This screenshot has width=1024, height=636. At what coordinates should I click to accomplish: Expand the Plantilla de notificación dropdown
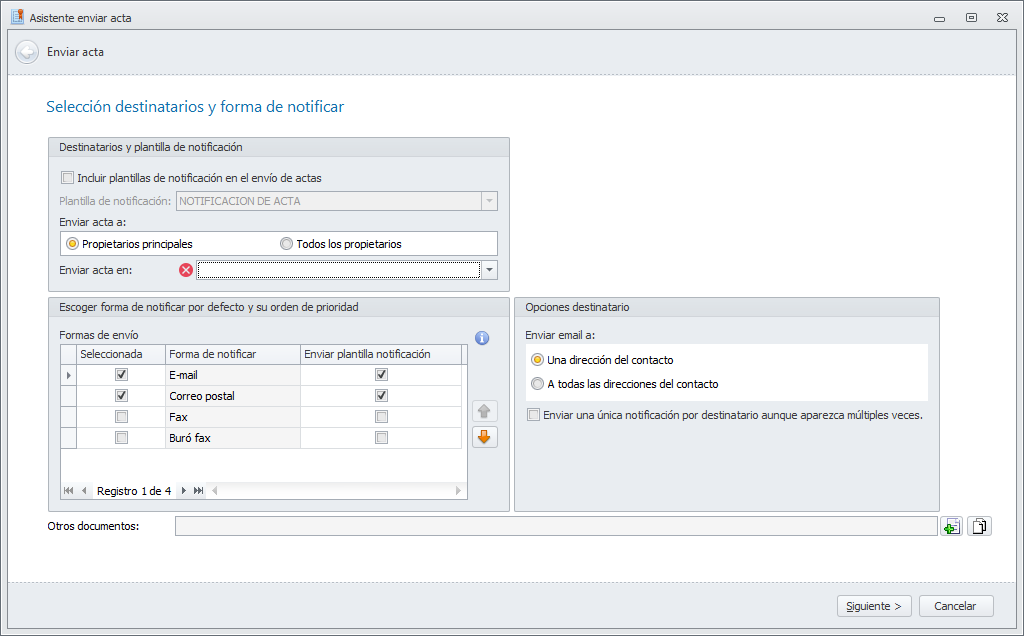pyautogui.click(x=489, y=201)
